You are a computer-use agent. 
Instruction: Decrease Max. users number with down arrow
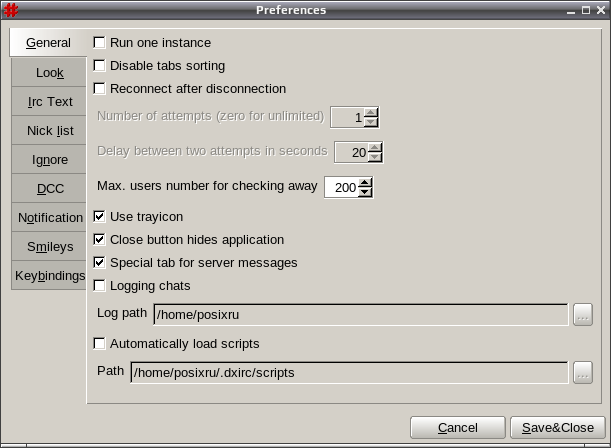coord(365,192)
